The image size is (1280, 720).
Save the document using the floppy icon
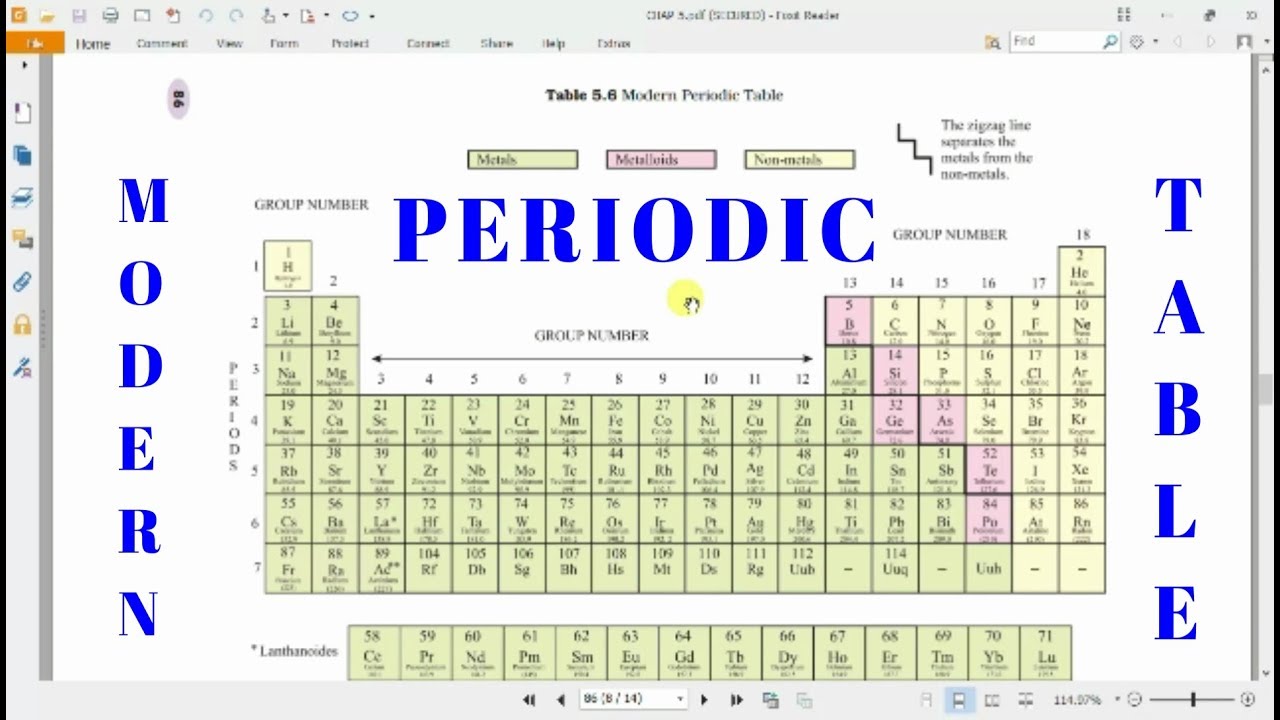click(79, 16)
